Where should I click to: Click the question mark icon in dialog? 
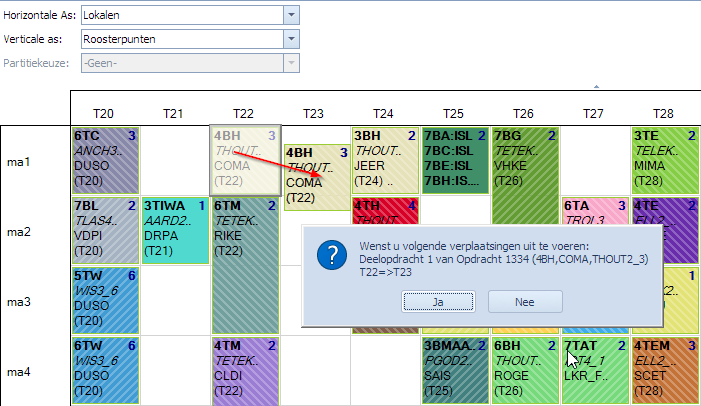(x=332, y=255)
